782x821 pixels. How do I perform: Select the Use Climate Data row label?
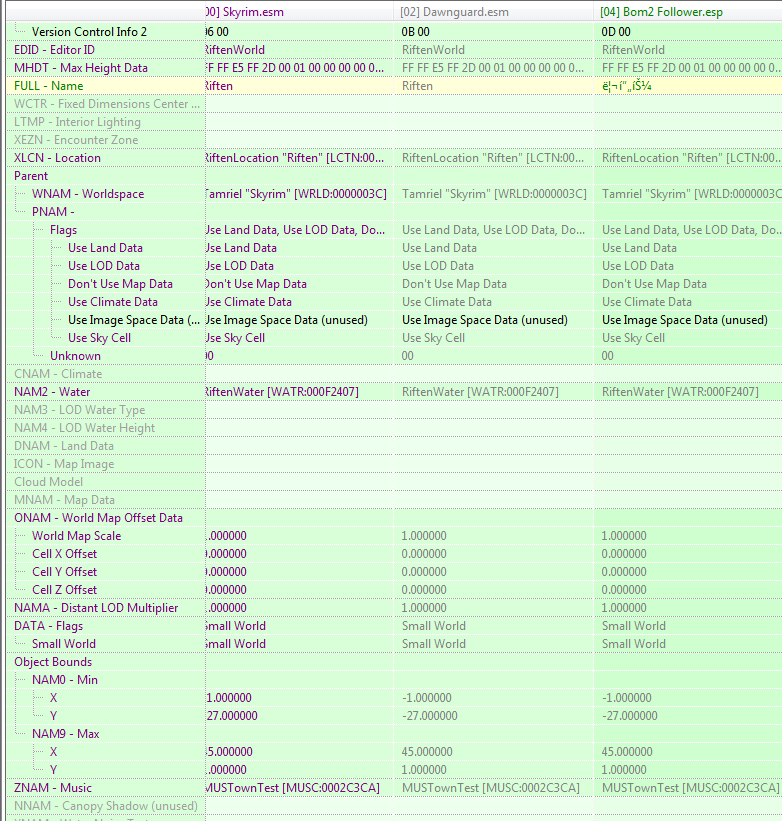[x=113, y=302]
